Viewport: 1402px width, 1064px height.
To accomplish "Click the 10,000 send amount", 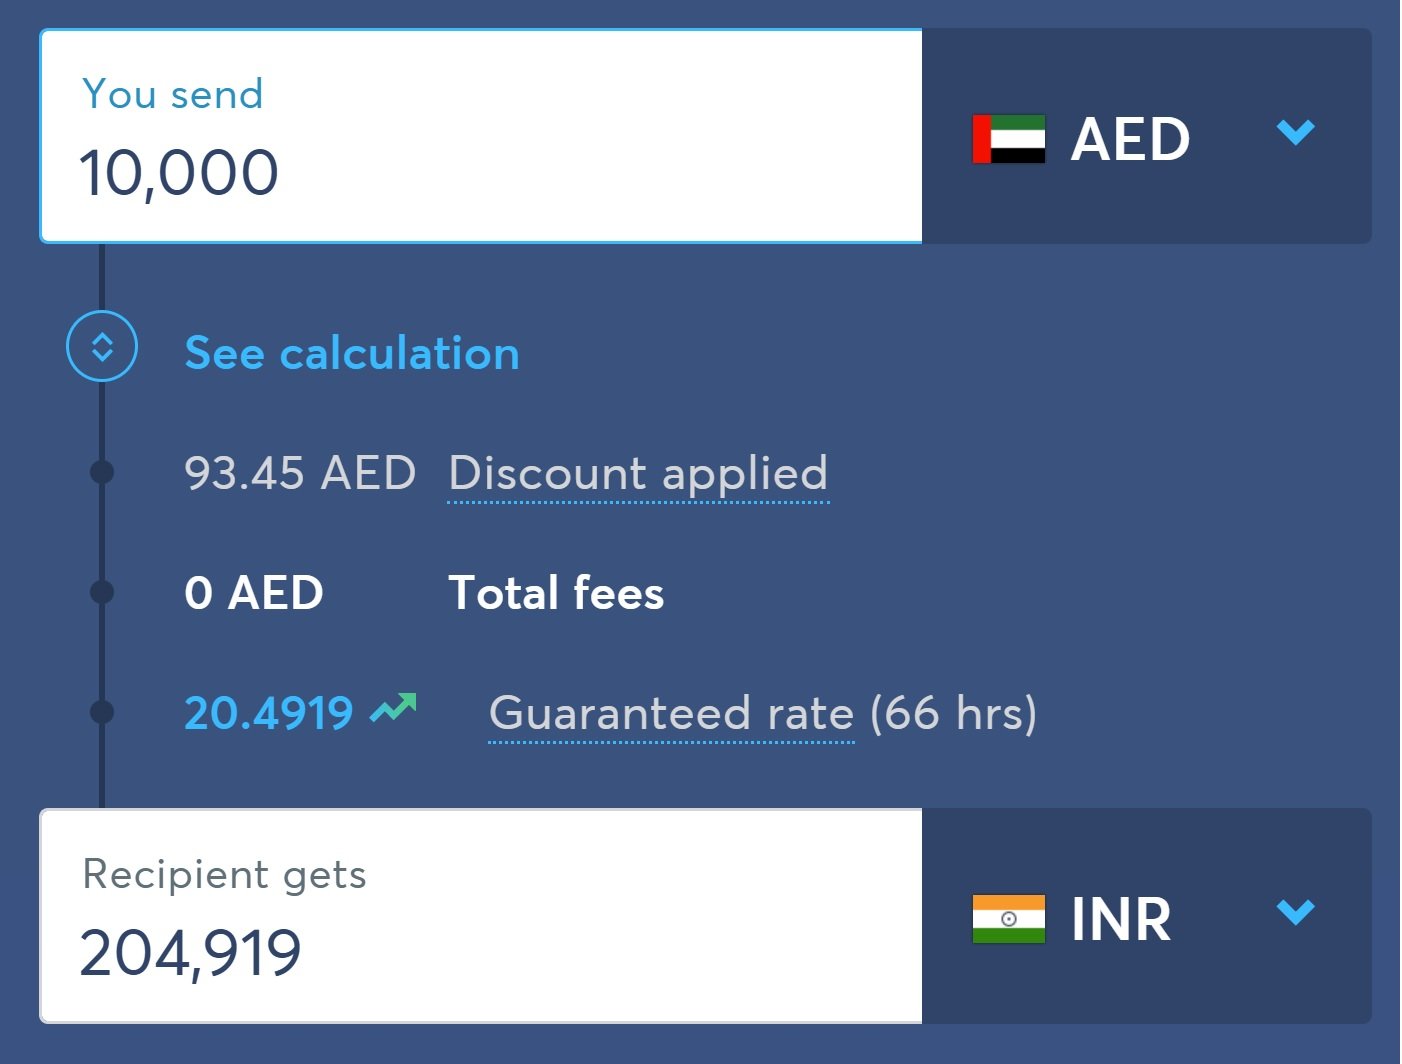I will coord(179,172).
